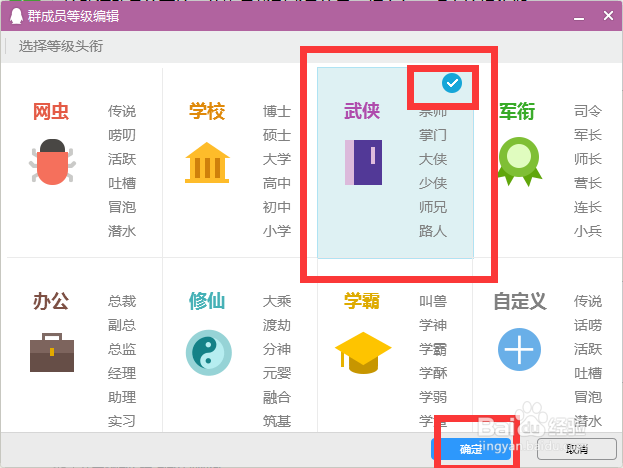623x468 pixels.
Task: Click the 选择等级头衔 section label
Action: click(x=61, y=46)
